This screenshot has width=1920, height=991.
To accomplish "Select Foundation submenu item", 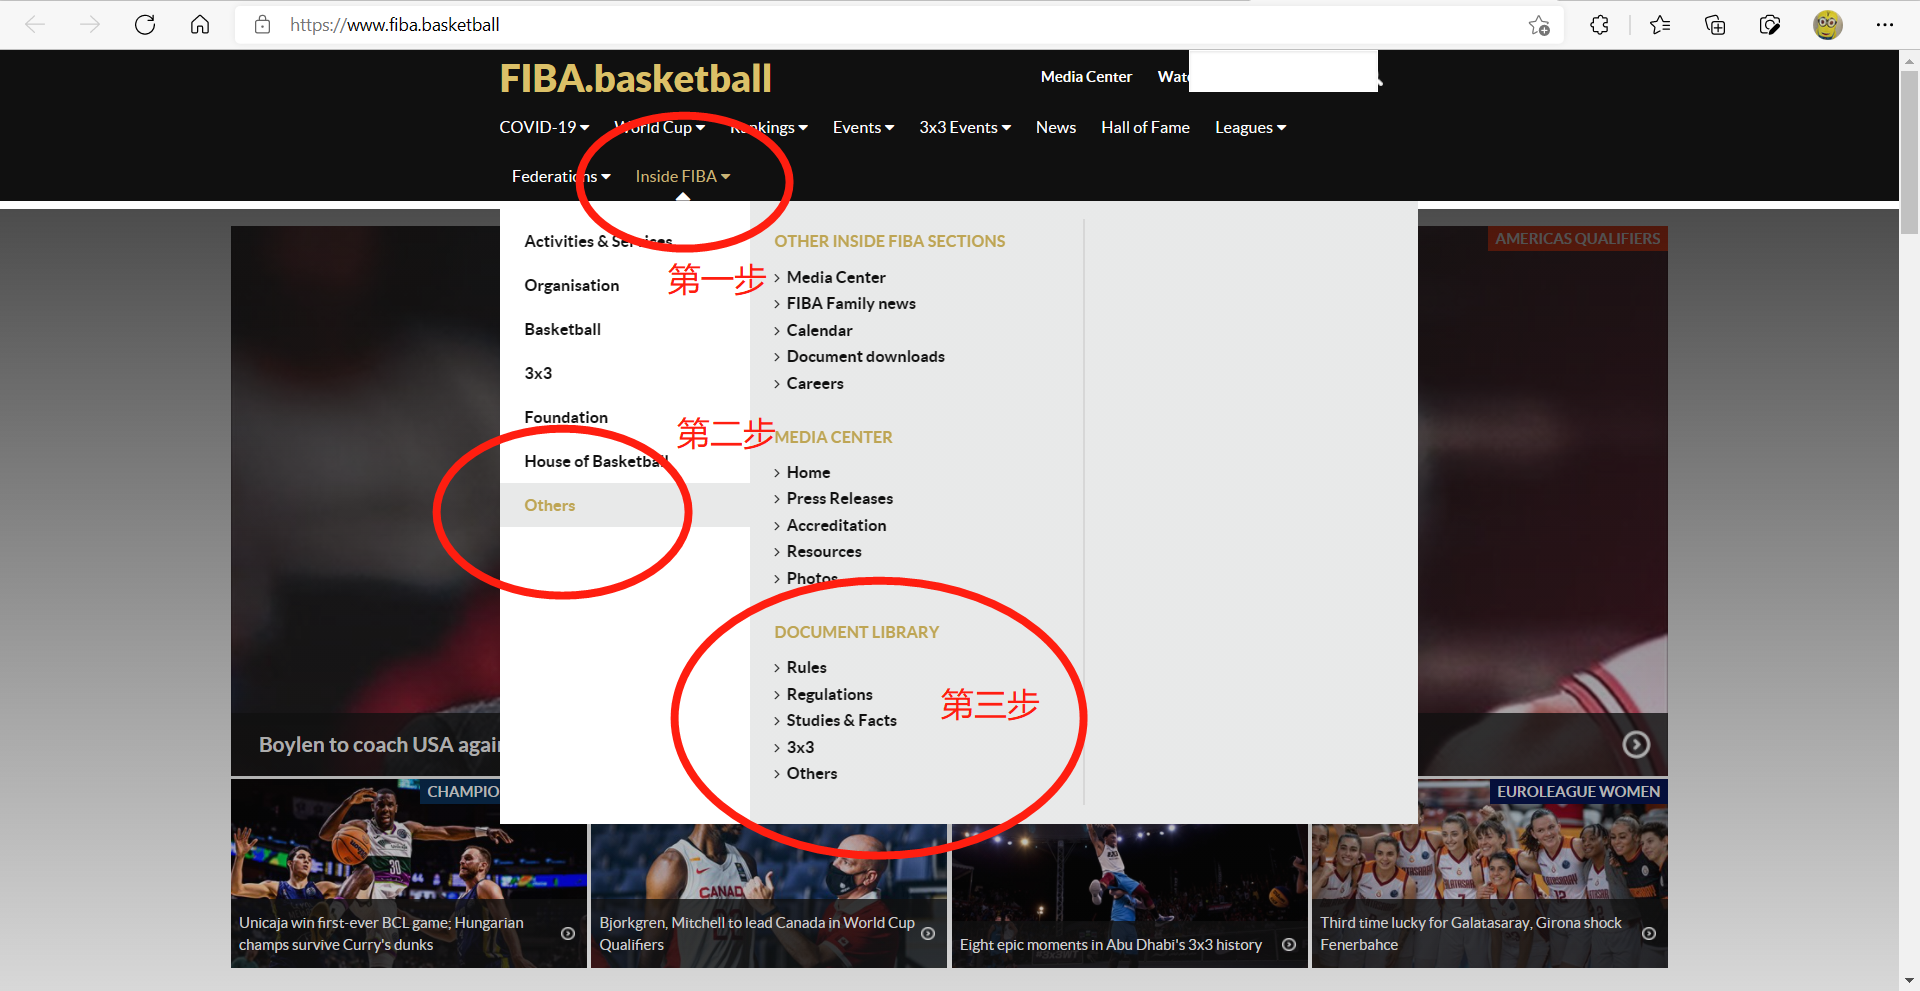I will 625,417.
